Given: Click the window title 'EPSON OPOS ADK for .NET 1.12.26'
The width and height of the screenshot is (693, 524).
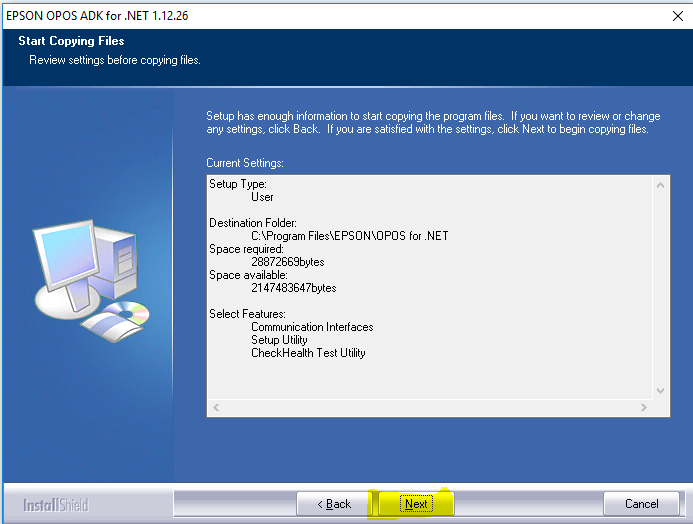Looking at the screenshot, I should (x=97, y=16).
